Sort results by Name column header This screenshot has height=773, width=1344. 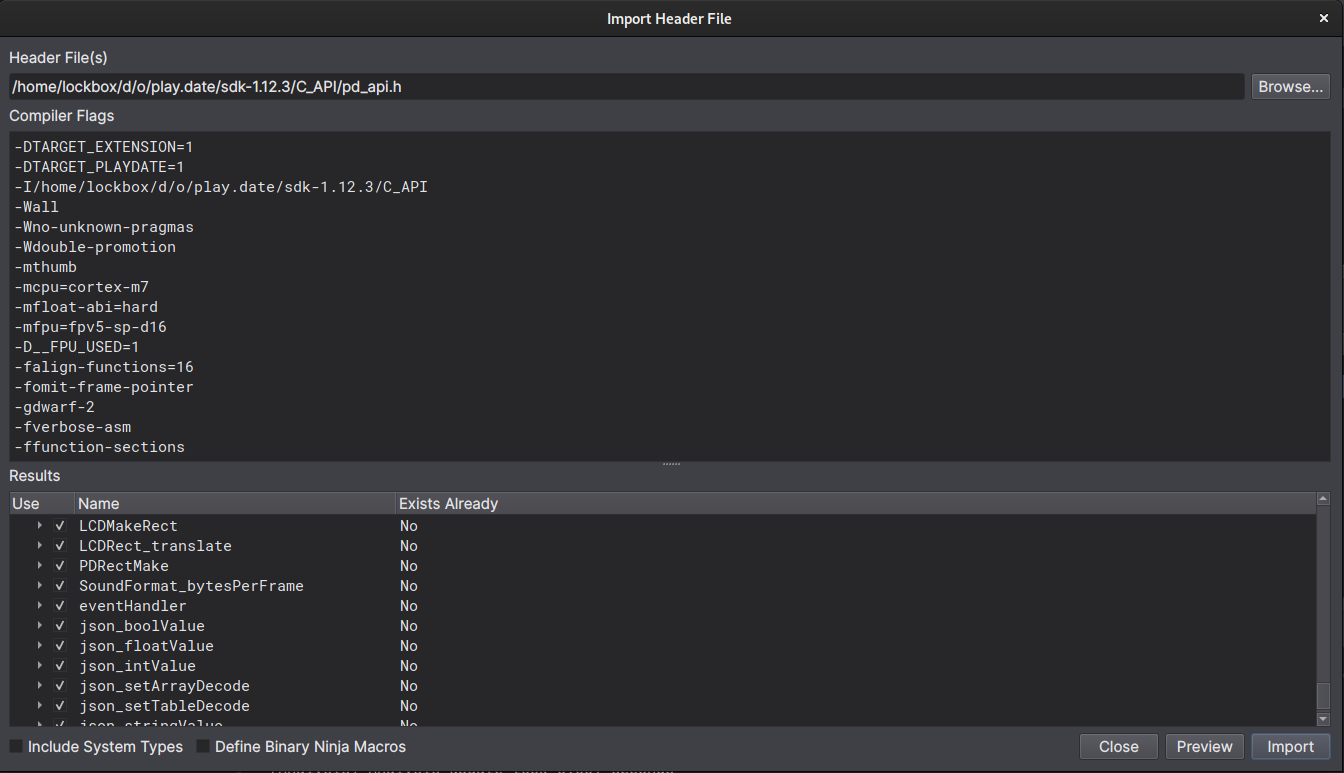(x=234, y=504)
